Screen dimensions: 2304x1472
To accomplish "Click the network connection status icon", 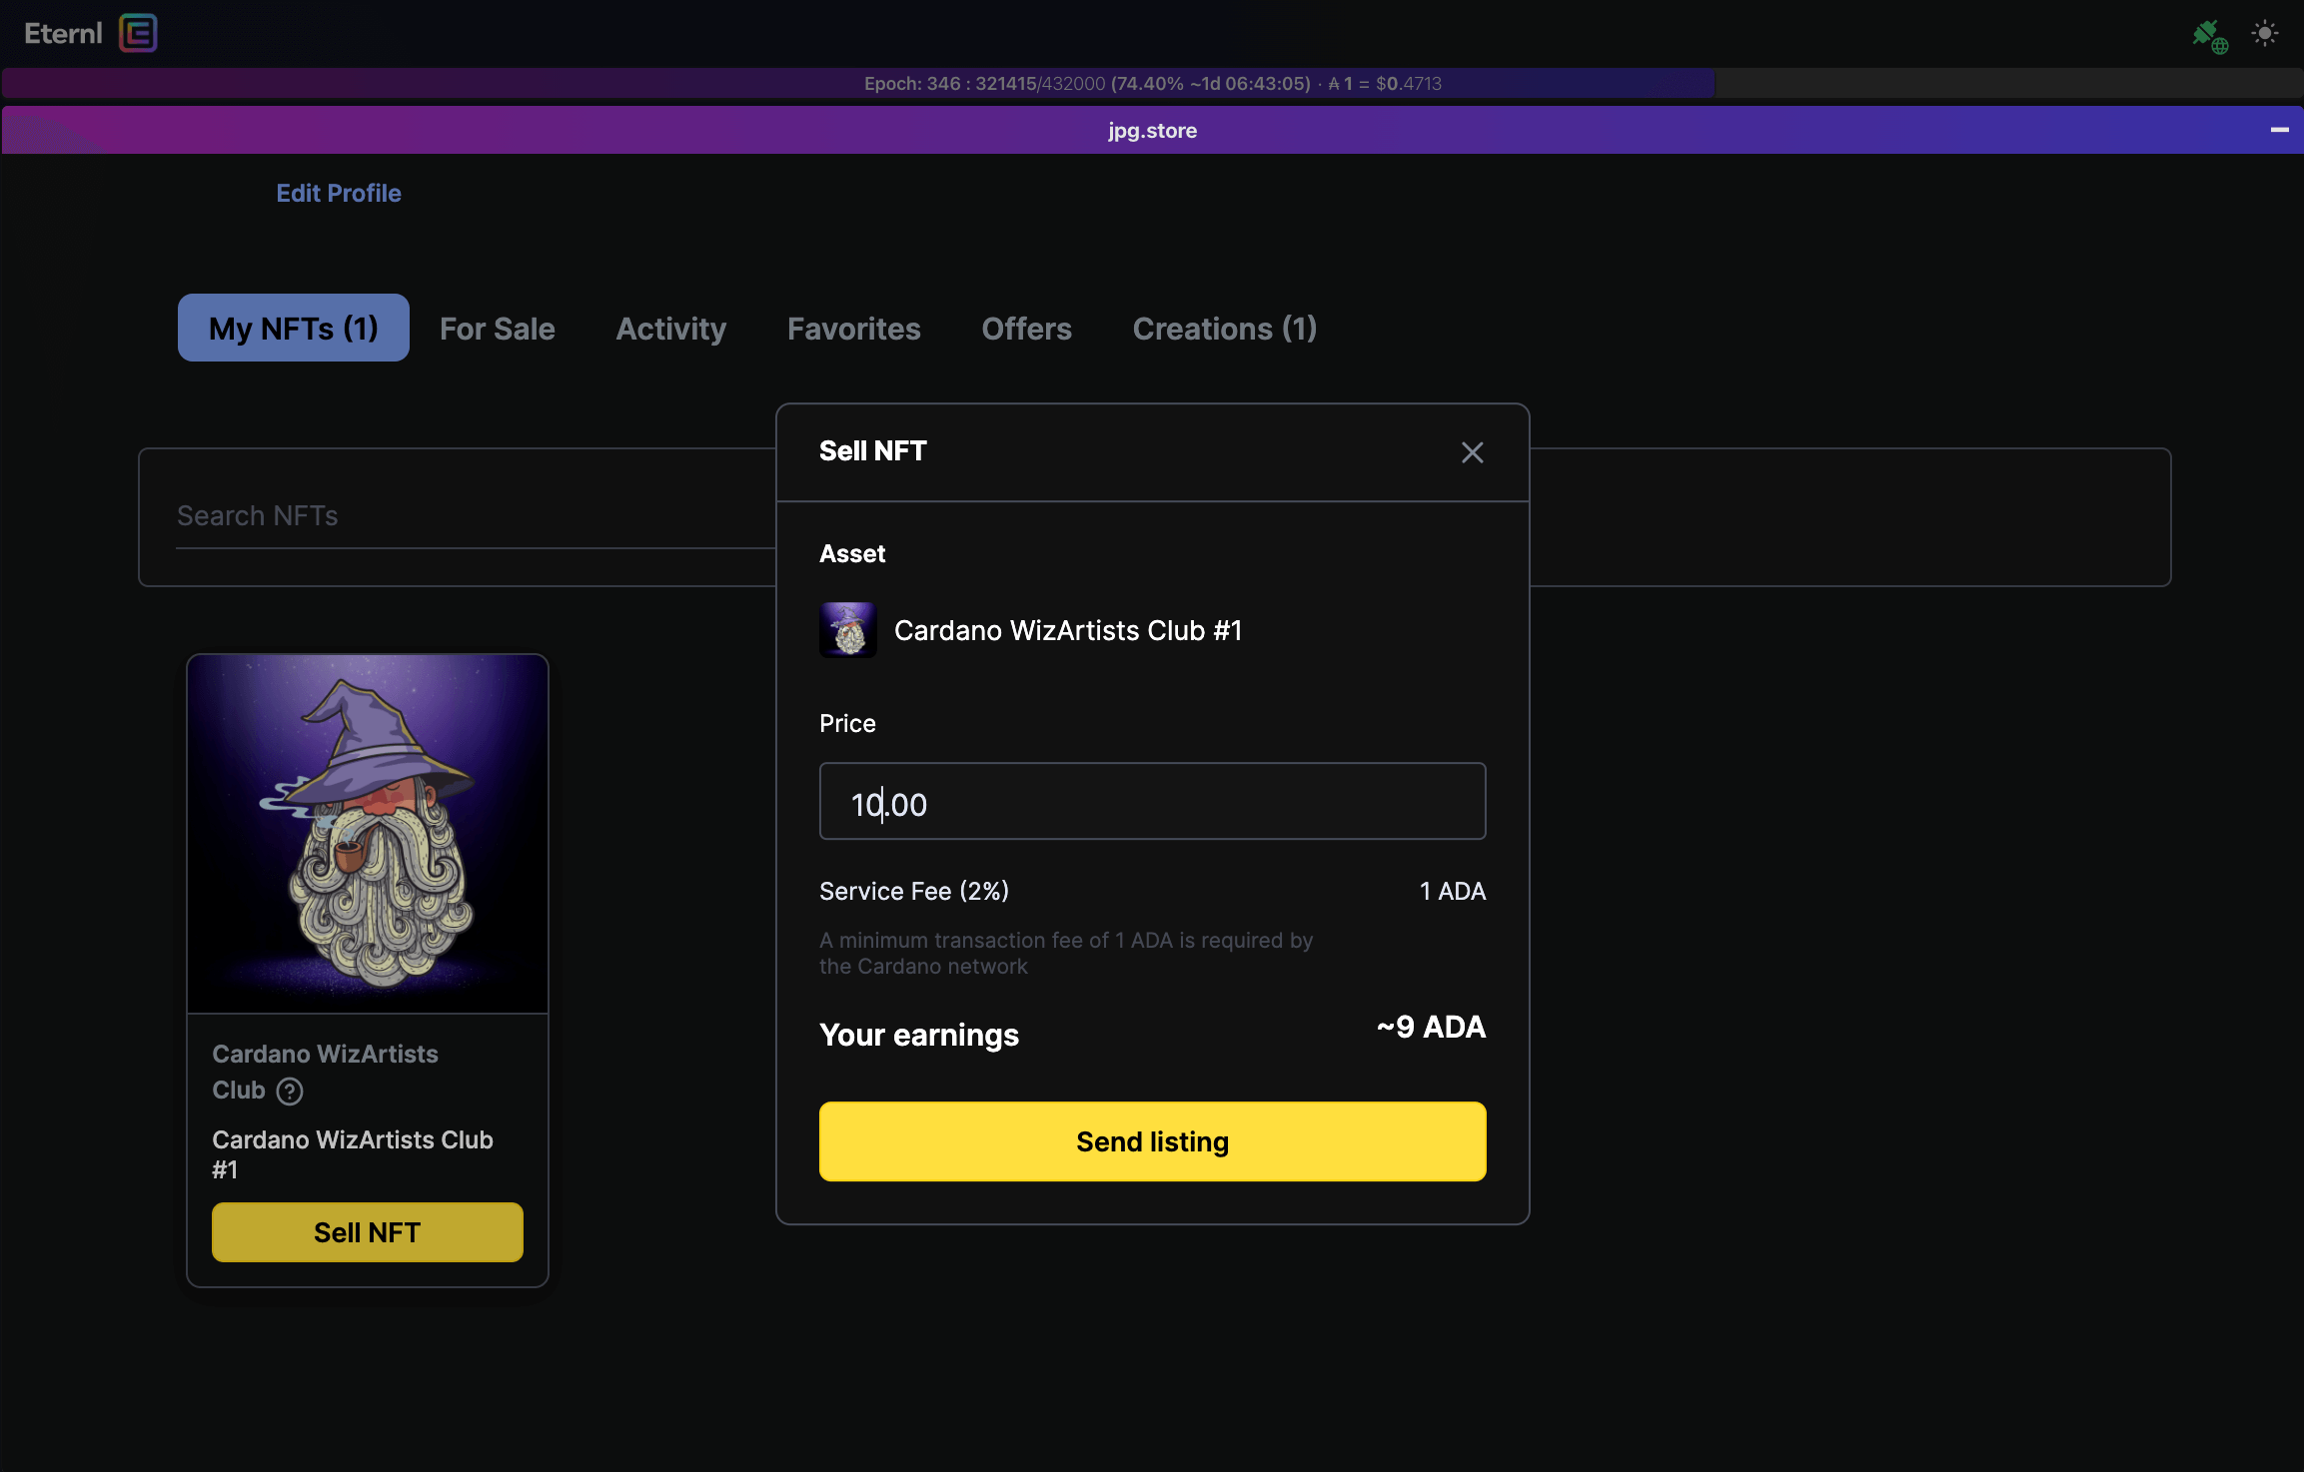I will click(x=2209, y=36).
